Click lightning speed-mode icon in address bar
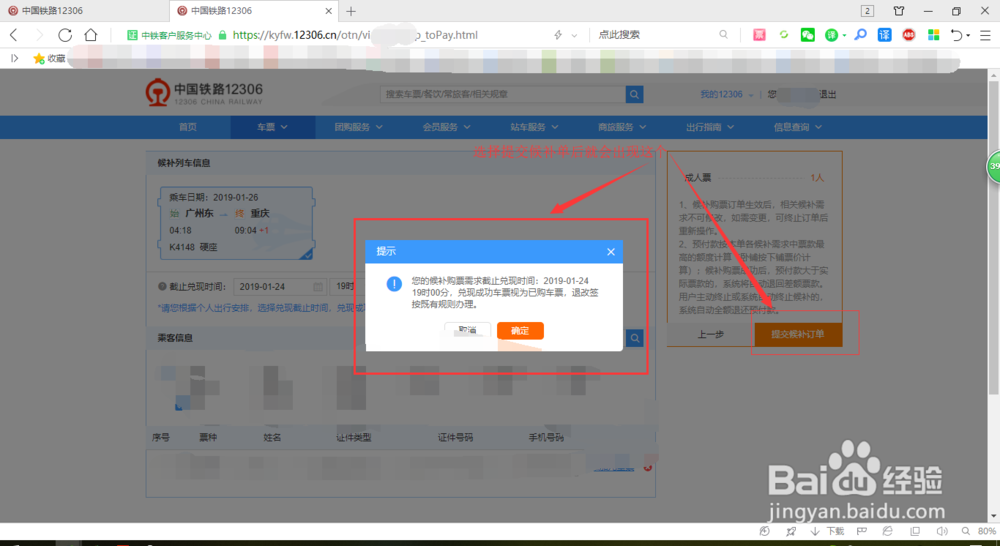 [558, 35]
